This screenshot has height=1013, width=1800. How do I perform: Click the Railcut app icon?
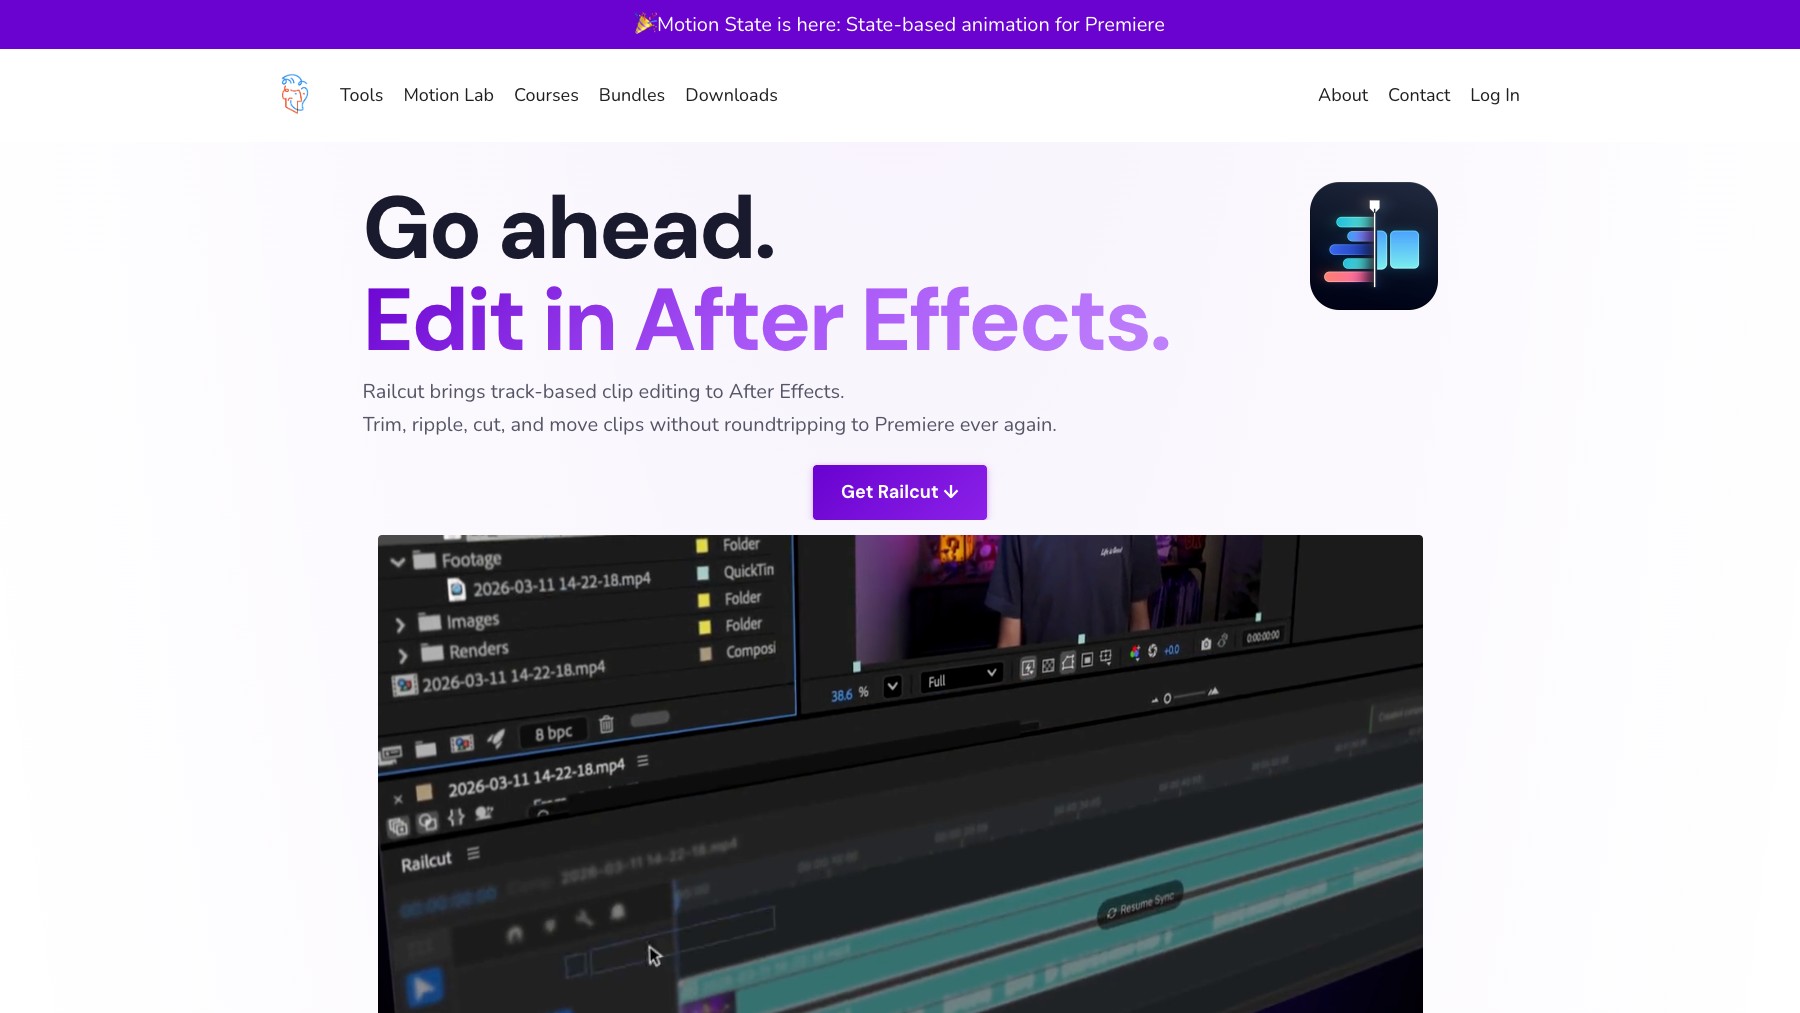pyautogui.click(x=1374, y=246)
